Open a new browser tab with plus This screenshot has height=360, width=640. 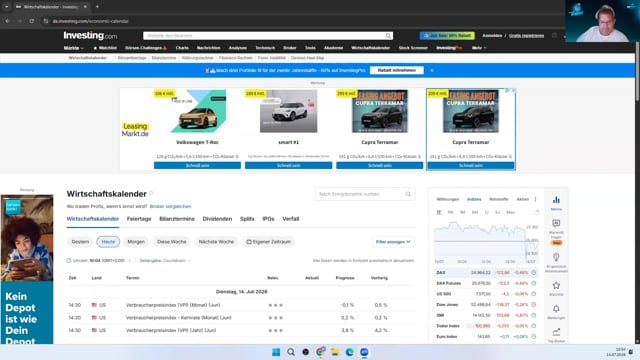pos(97,7)
